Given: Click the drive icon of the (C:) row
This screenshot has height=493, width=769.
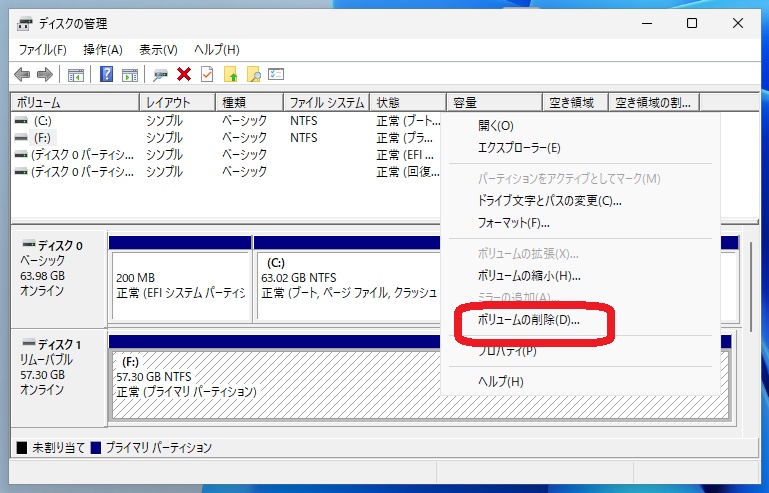Looking at the screenshot, I should (21, 121).
